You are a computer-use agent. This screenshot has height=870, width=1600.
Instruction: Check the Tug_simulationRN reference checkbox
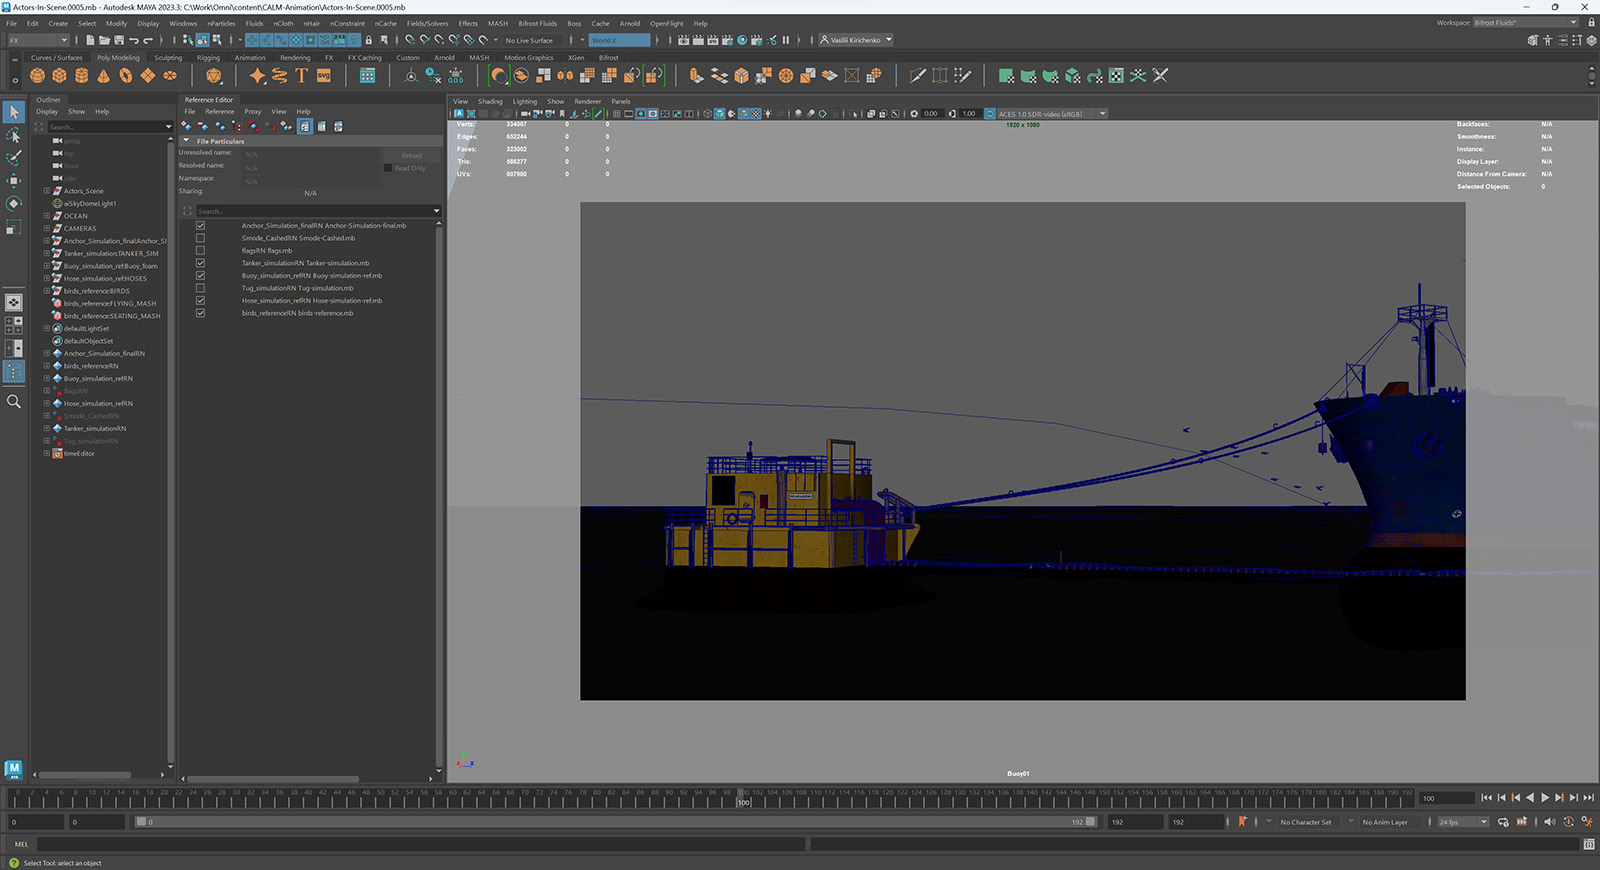[x=200, y=288]
